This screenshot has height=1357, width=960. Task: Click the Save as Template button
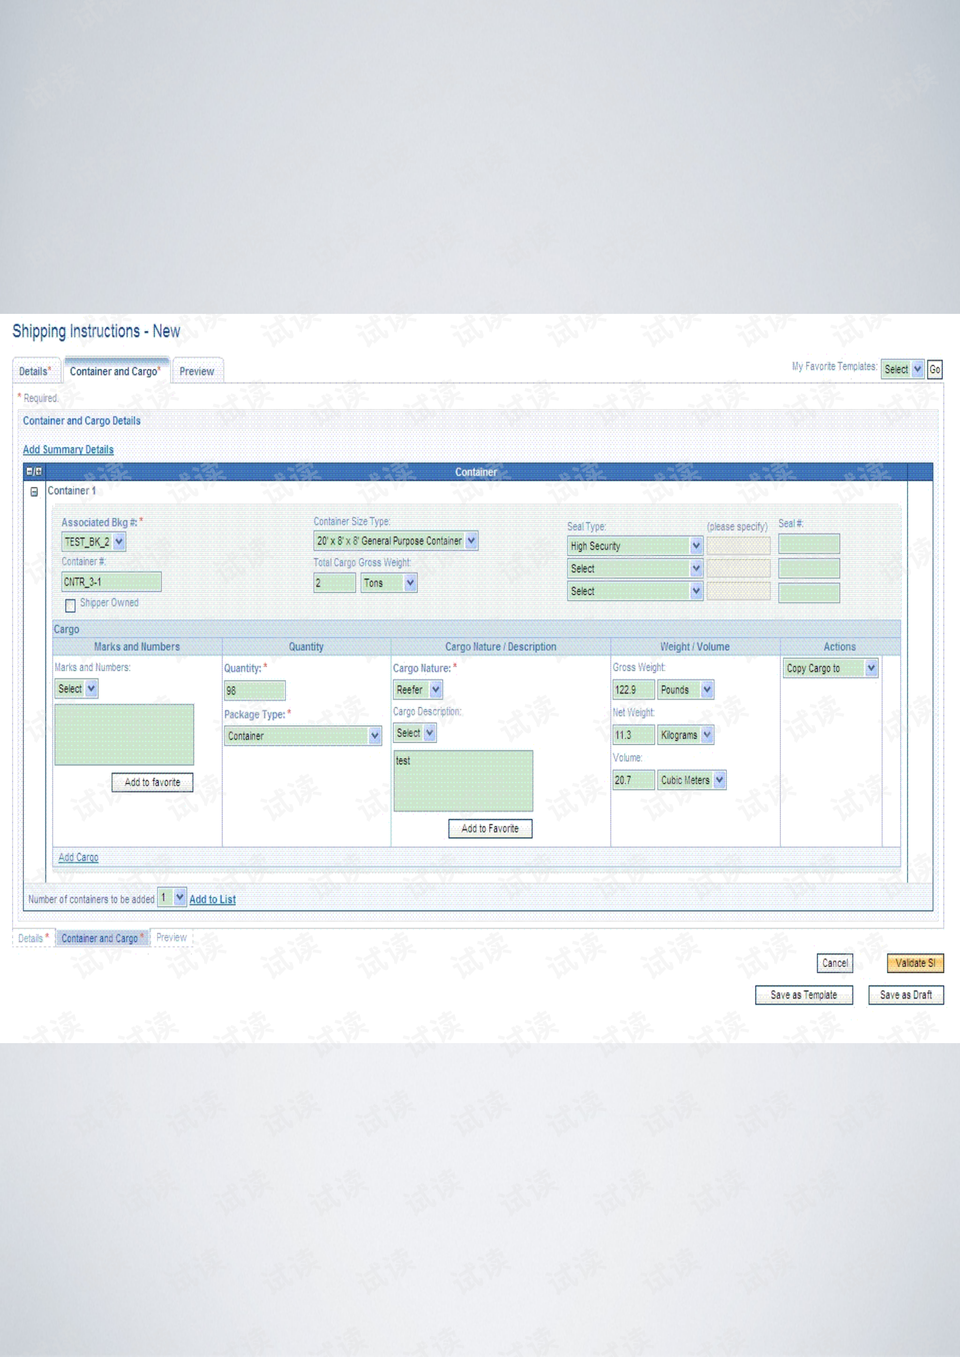803,995
